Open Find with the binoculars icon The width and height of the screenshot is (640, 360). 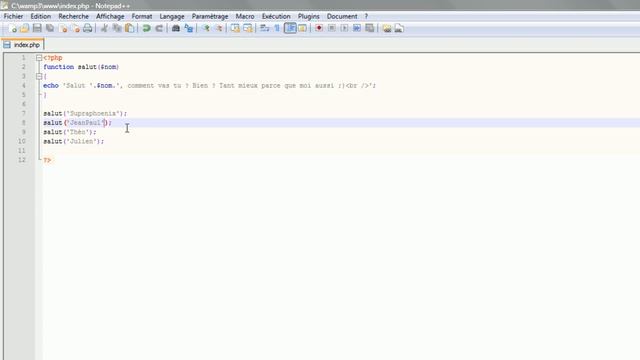(x=176, y=28)
